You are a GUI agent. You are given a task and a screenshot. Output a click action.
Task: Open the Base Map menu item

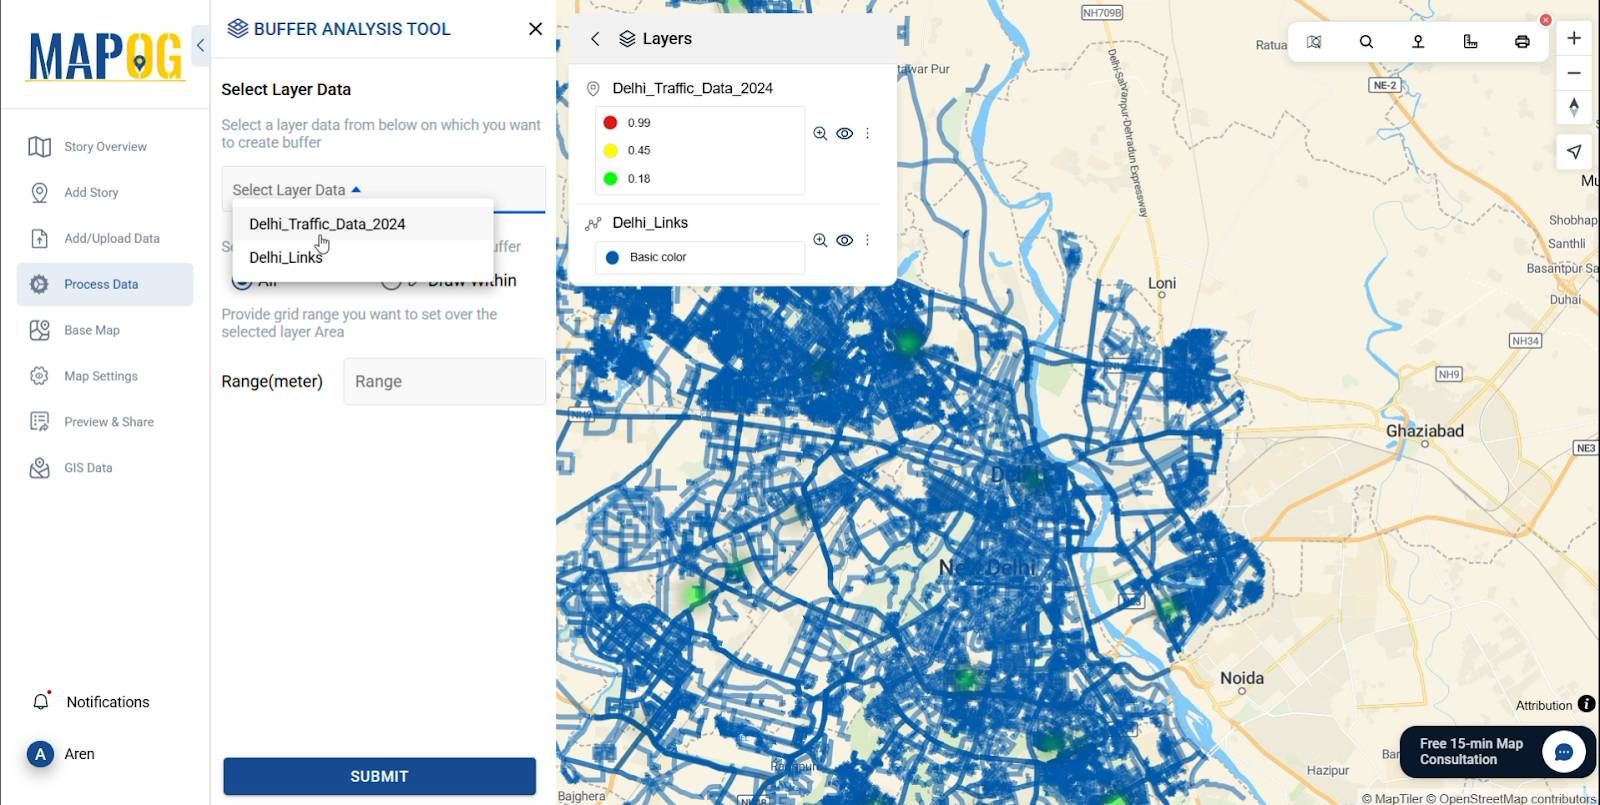pos(105,331)
